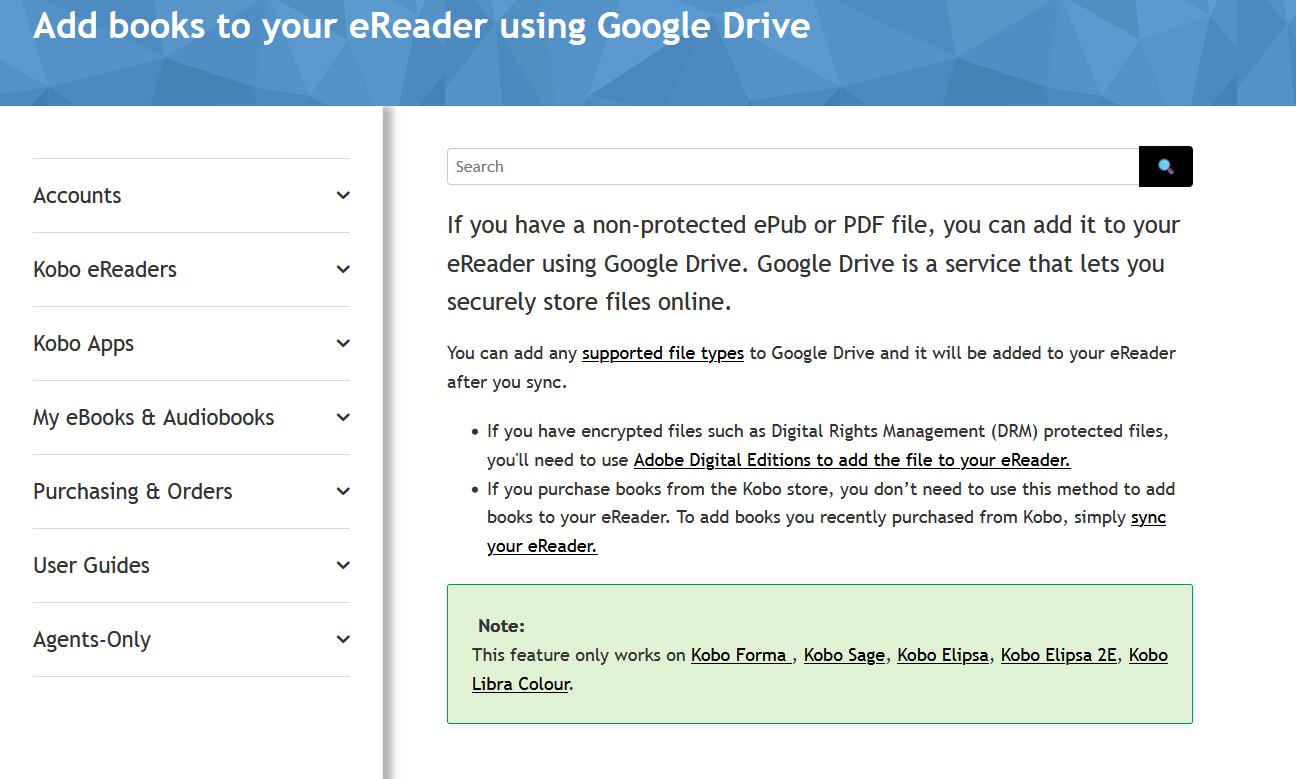Click into the Search text field
The height and width of the screenshot is (779, 1296).
792,167
